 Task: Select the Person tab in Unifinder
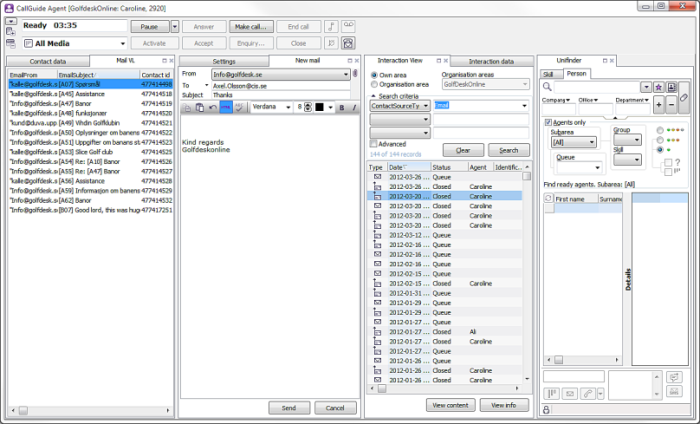pyautogui.click(x=576, y=74)
